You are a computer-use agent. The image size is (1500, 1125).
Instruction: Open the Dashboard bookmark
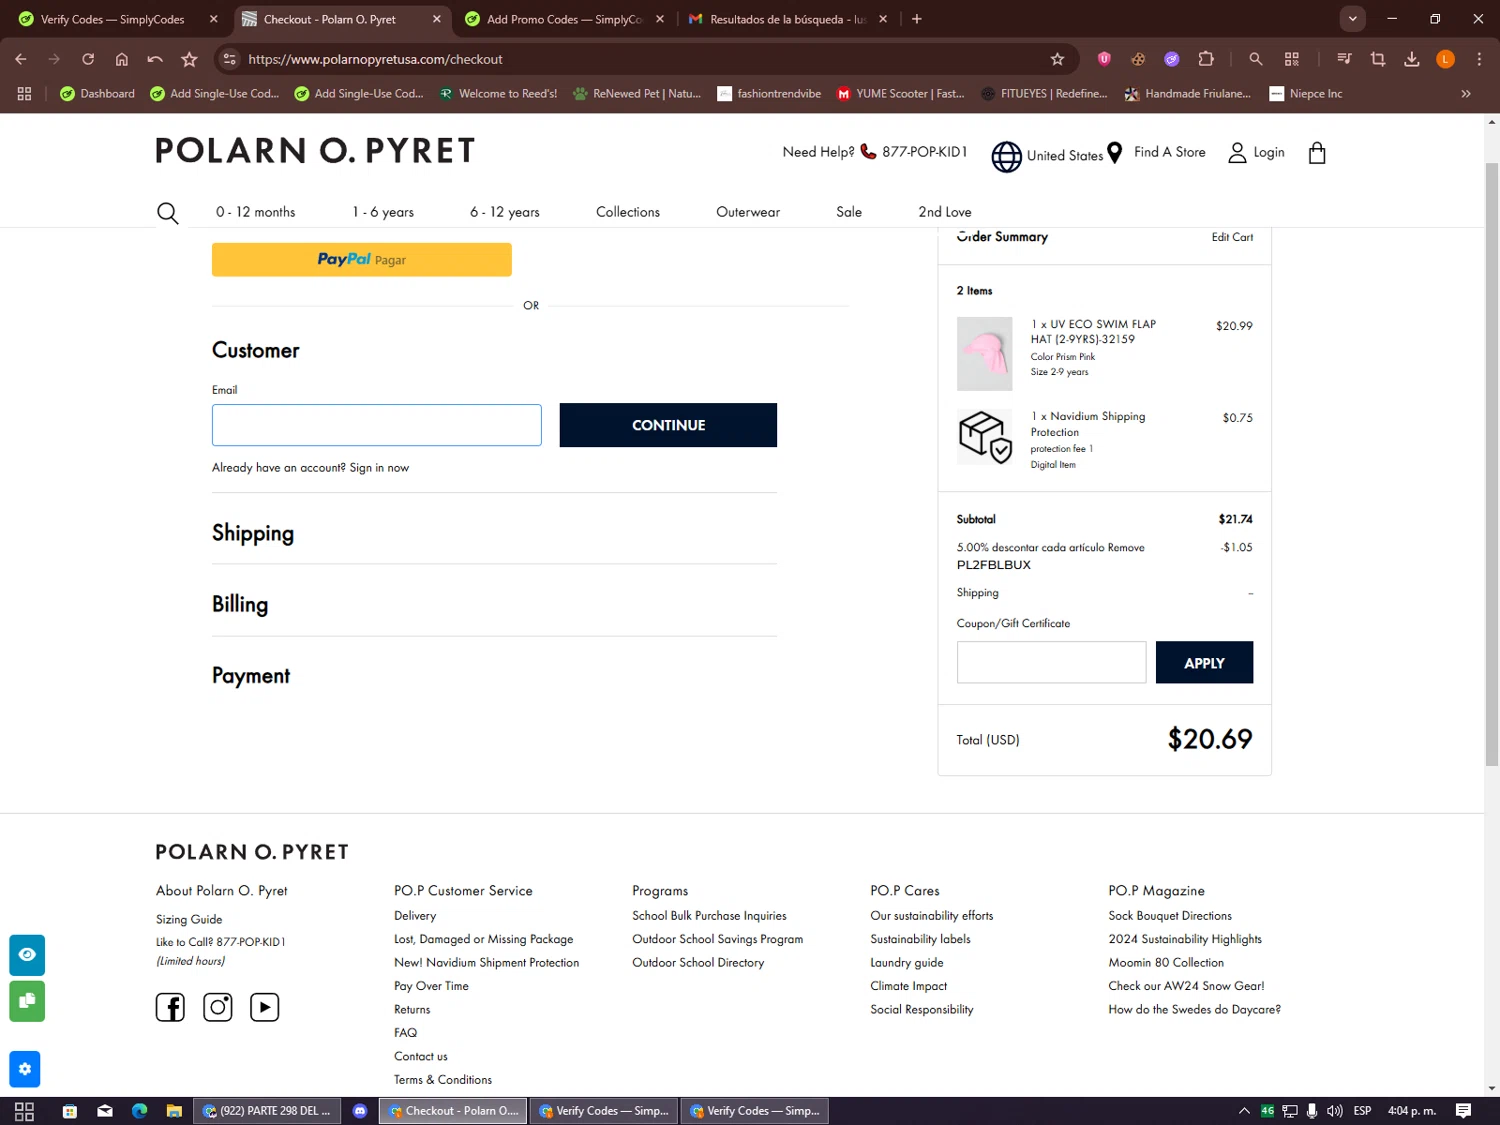click(x=97, y=94)
